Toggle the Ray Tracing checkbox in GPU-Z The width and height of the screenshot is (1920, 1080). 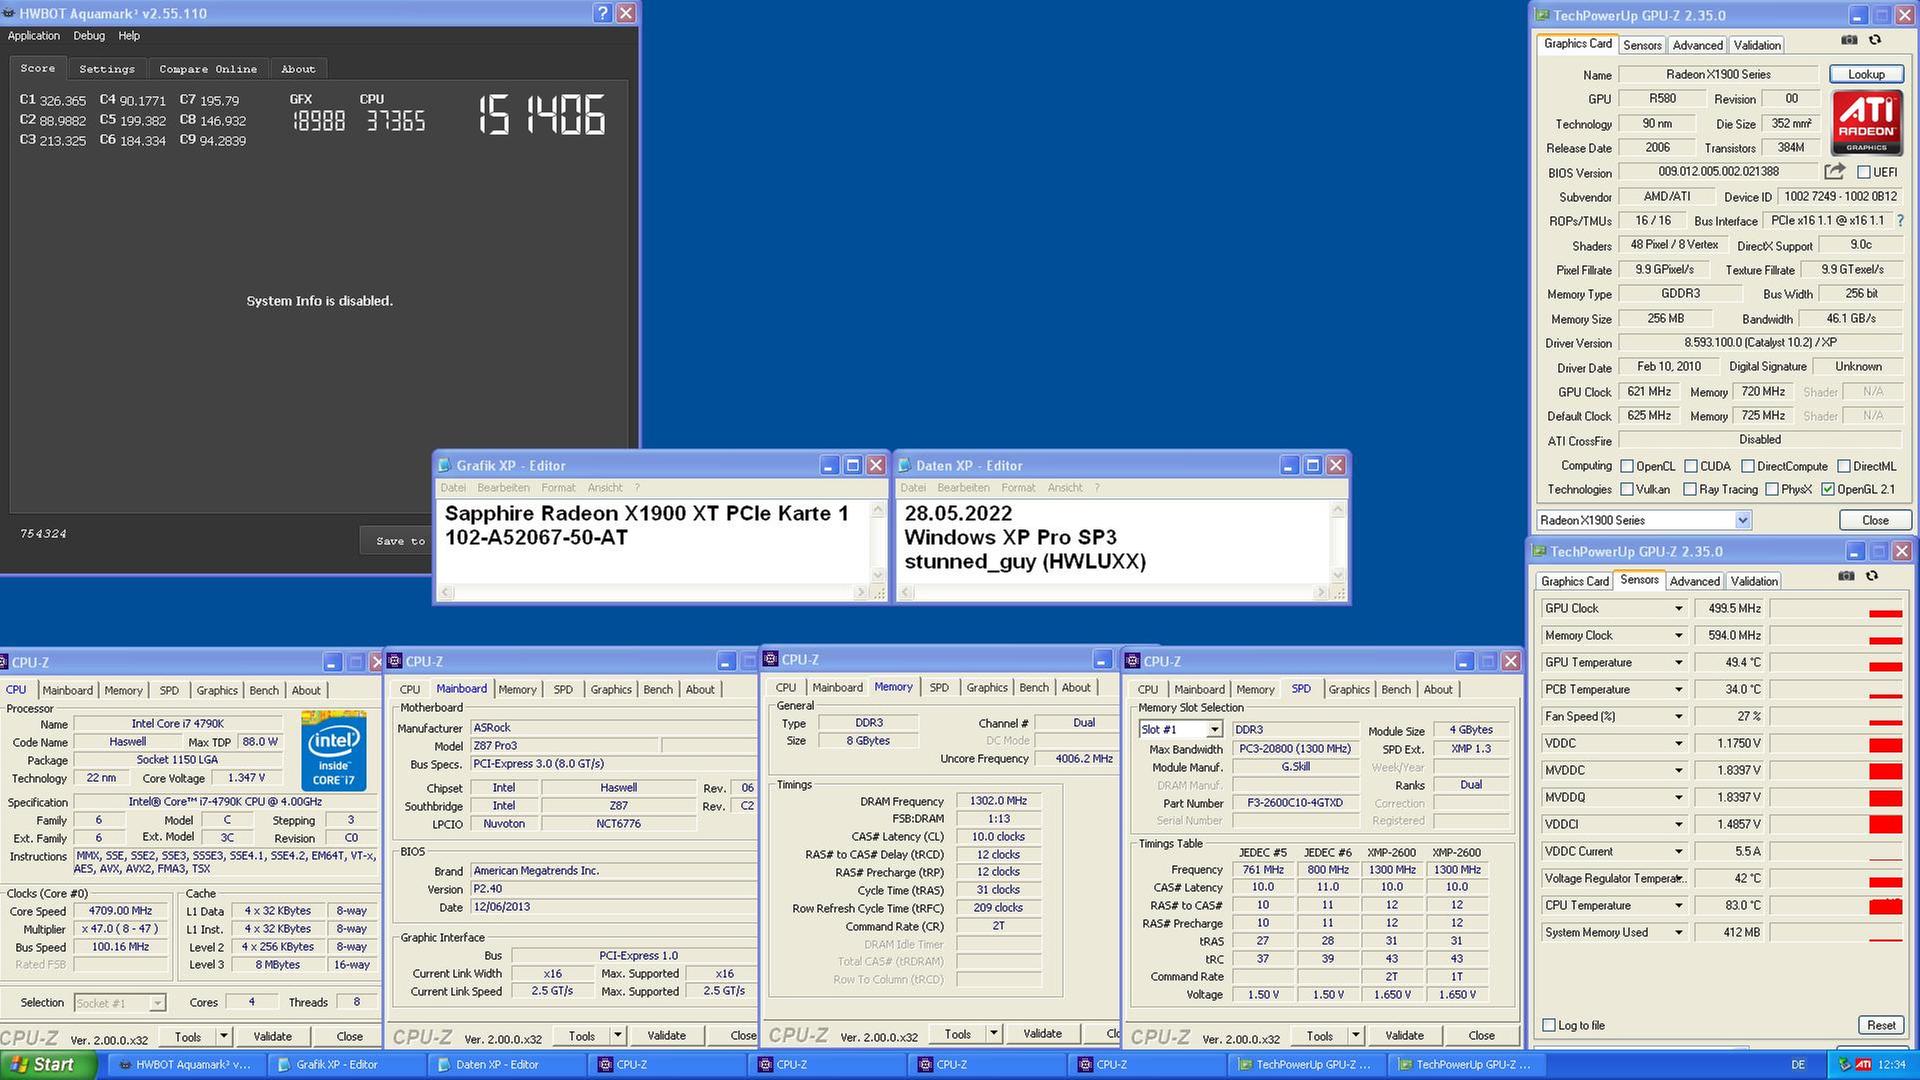[1690, 489]
